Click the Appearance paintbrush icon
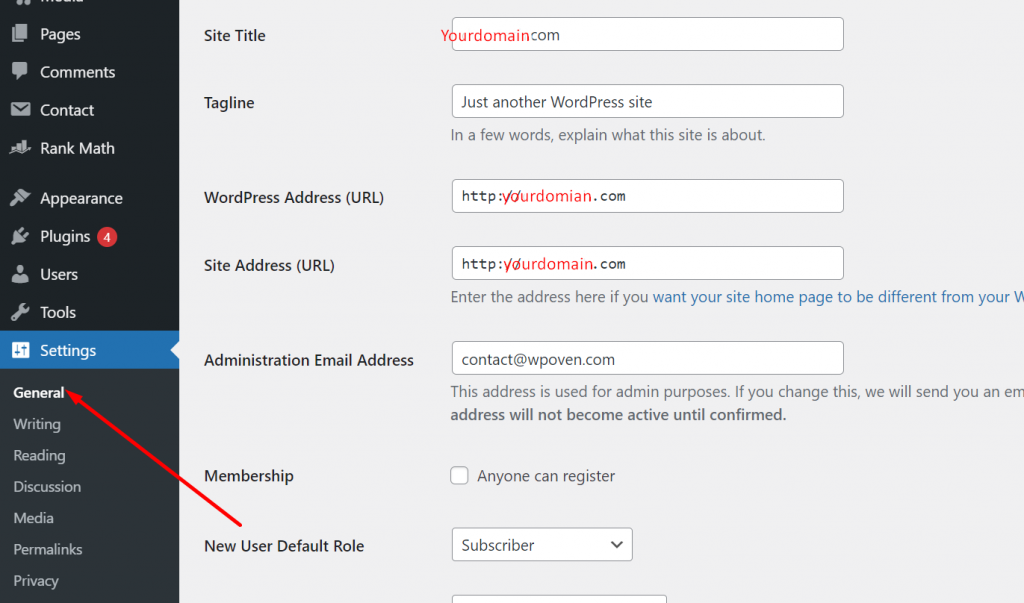The width and height of the screenshot is (1024, 603). (x=19, y=198)
